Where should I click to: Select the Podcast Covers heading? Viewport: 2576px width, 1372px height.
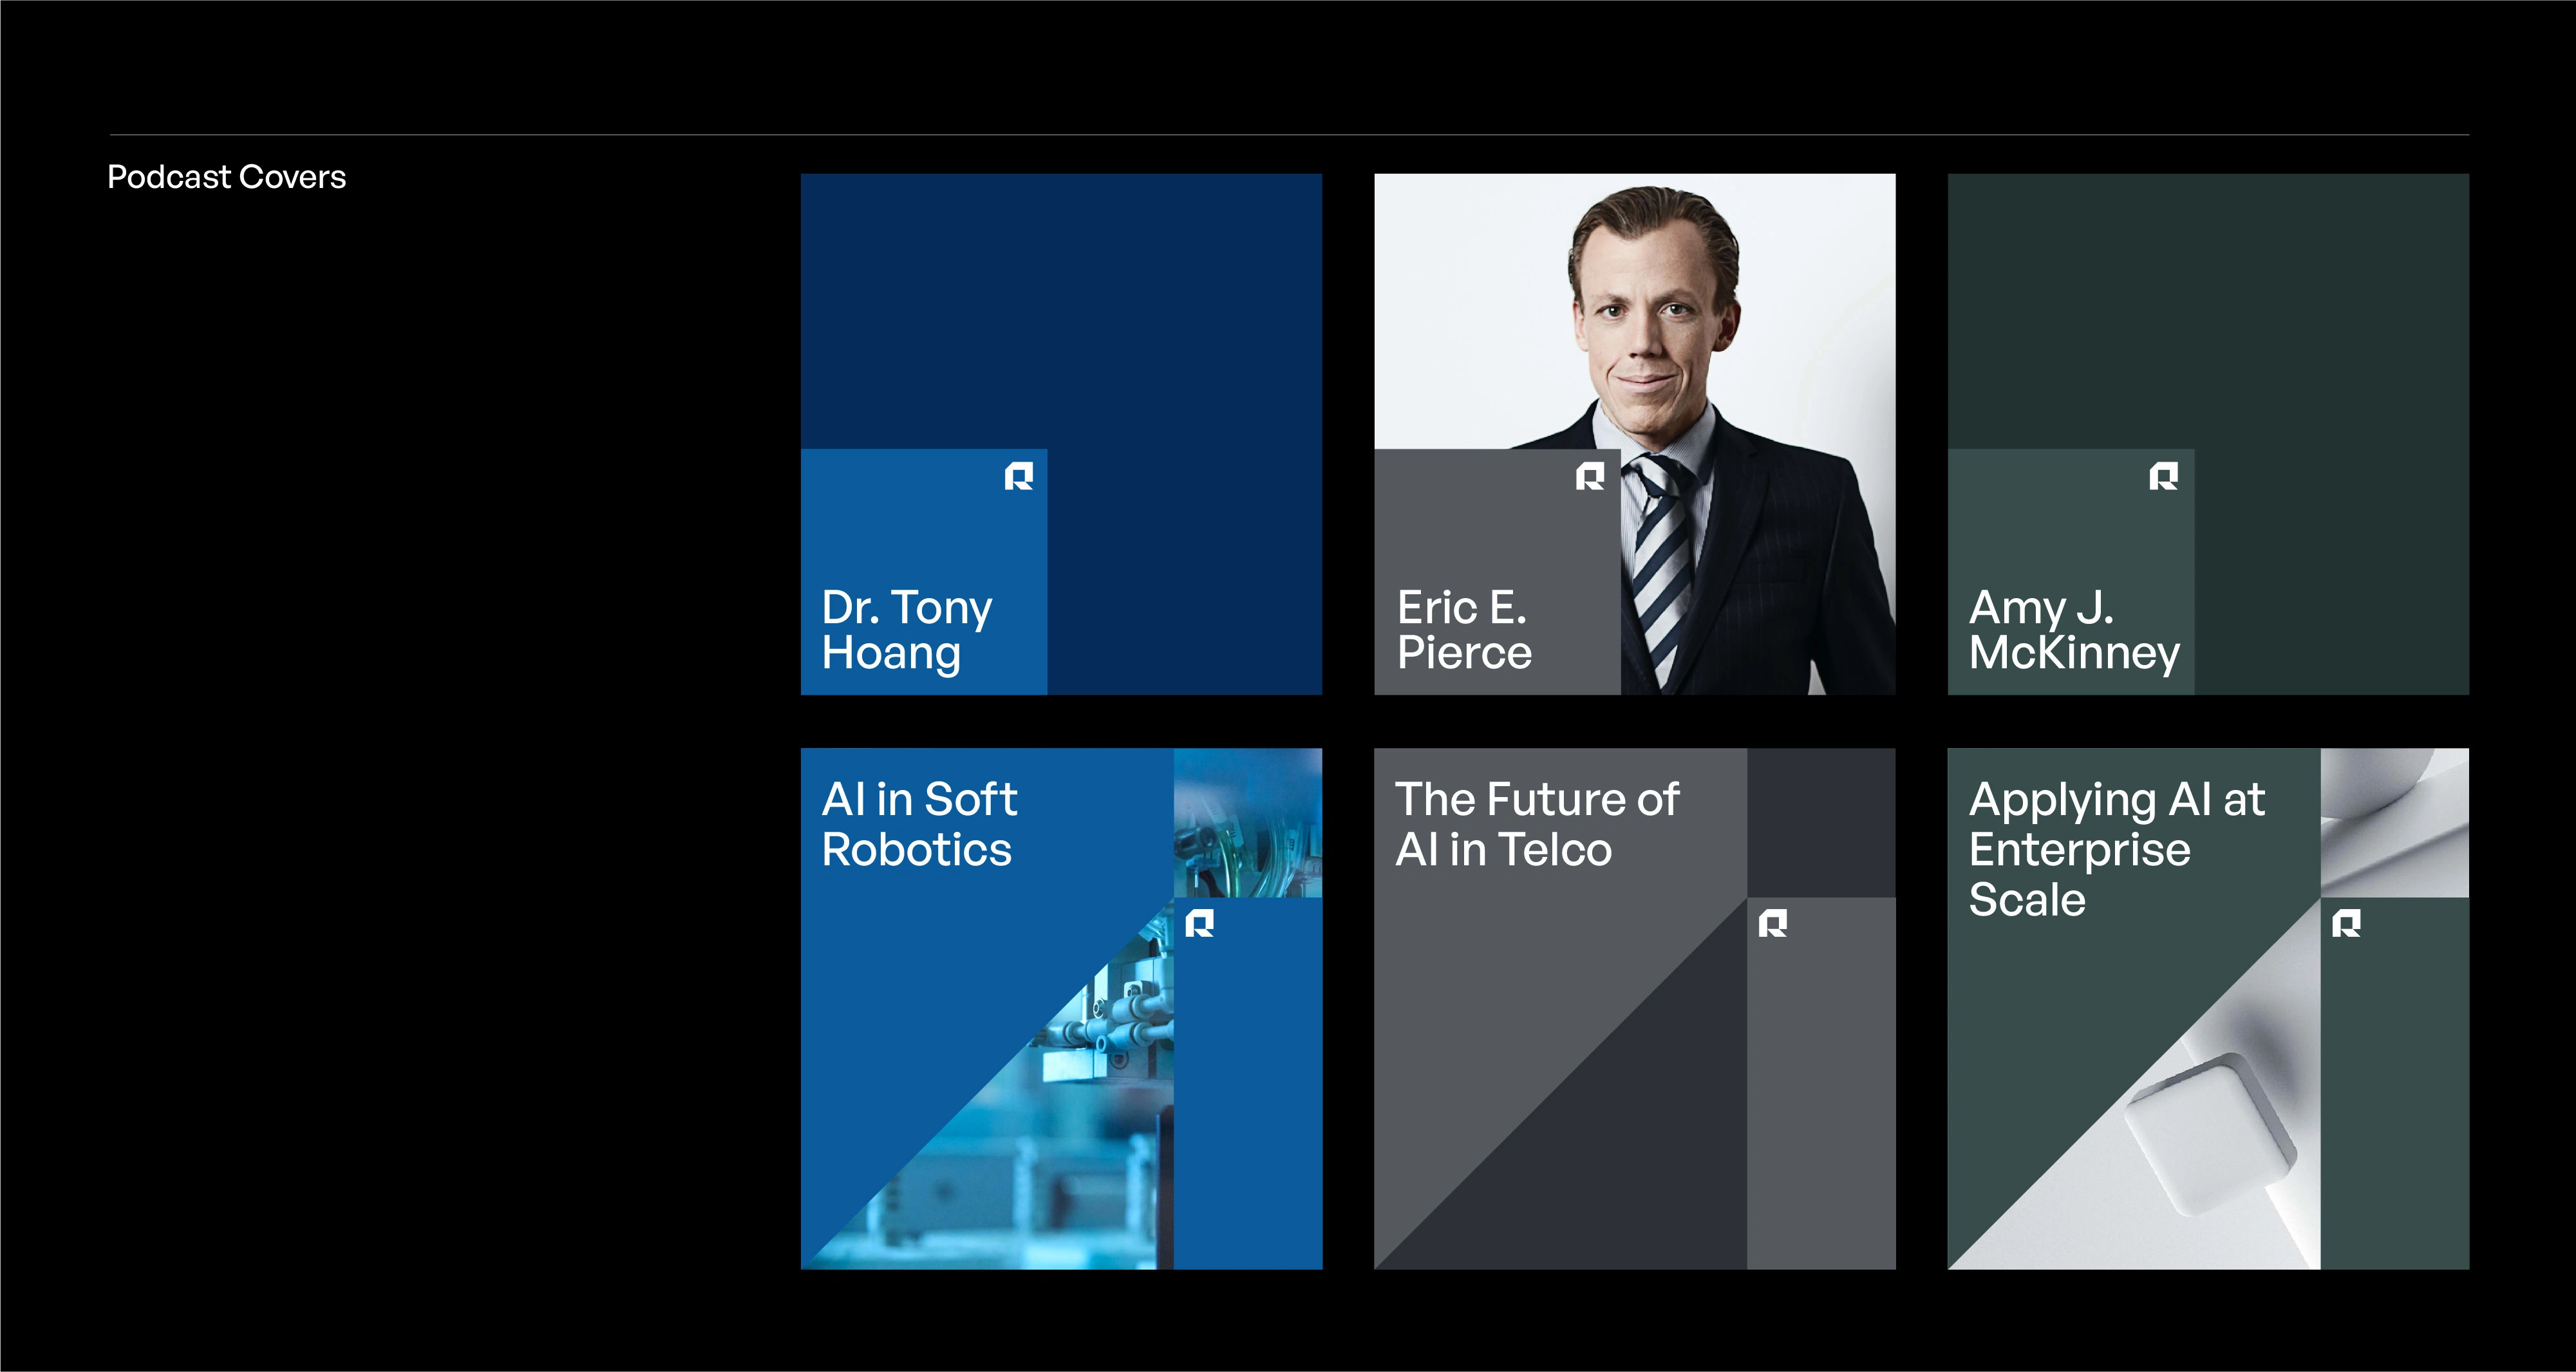tap(227, 177)
